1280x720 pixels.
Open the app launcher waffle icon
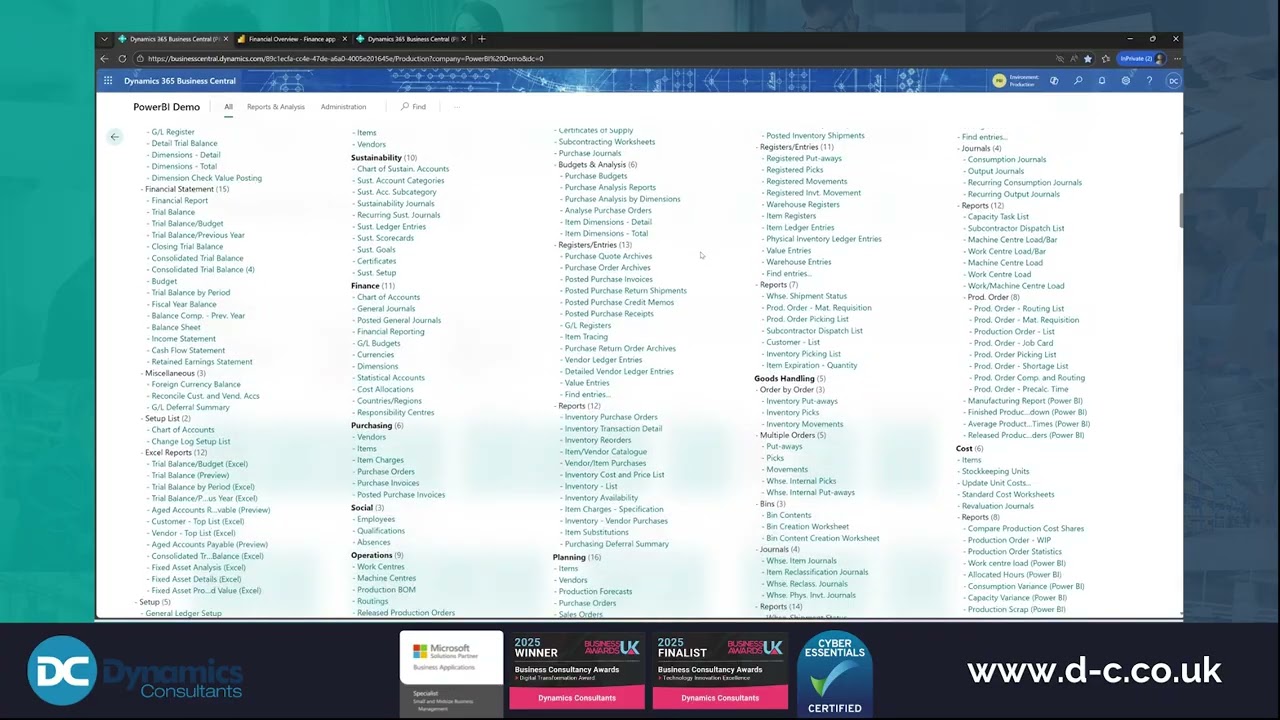coord(108,81)
